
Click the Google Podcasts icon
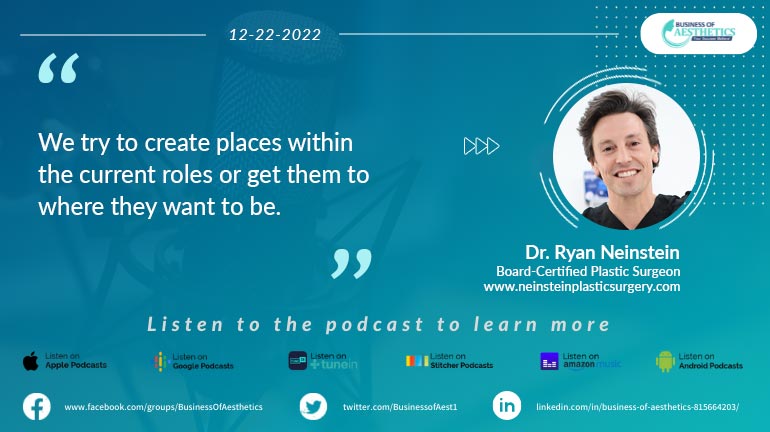coord(160,361)
